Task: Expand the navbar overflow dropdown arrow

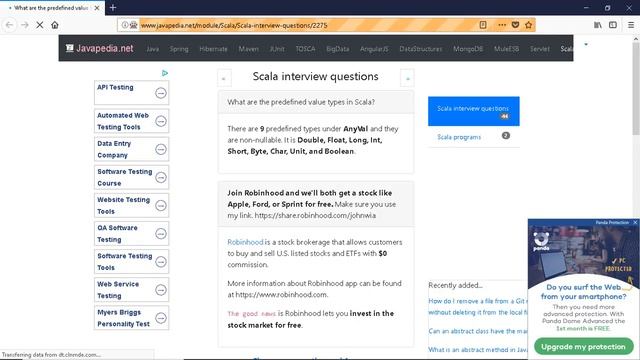Action: 586,44
